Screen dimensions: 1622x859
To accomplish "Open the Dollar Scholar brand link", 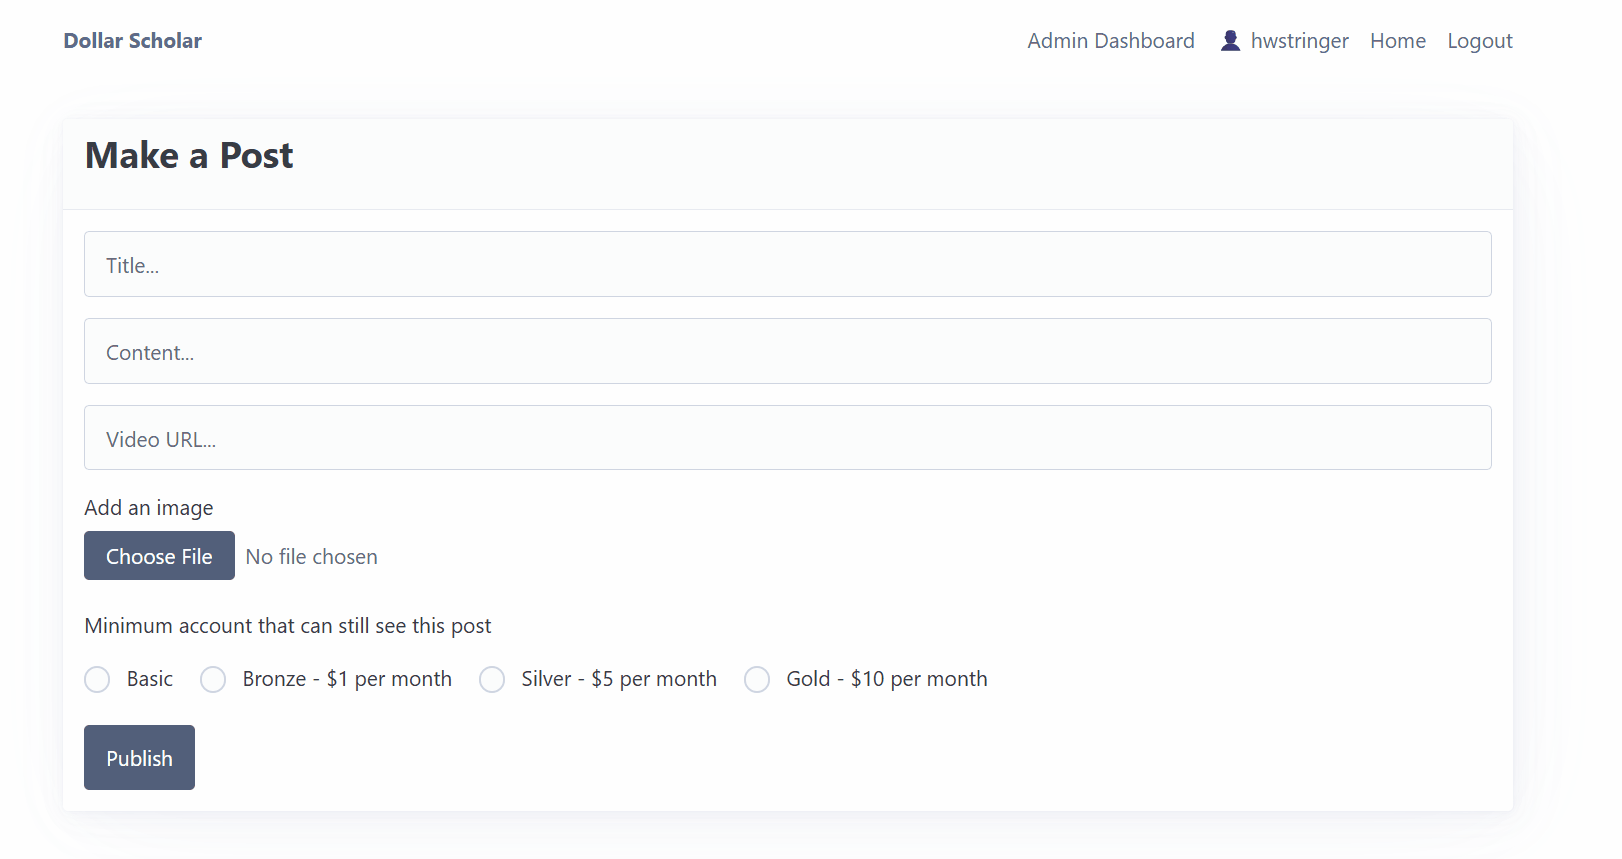I will [133, 41].
